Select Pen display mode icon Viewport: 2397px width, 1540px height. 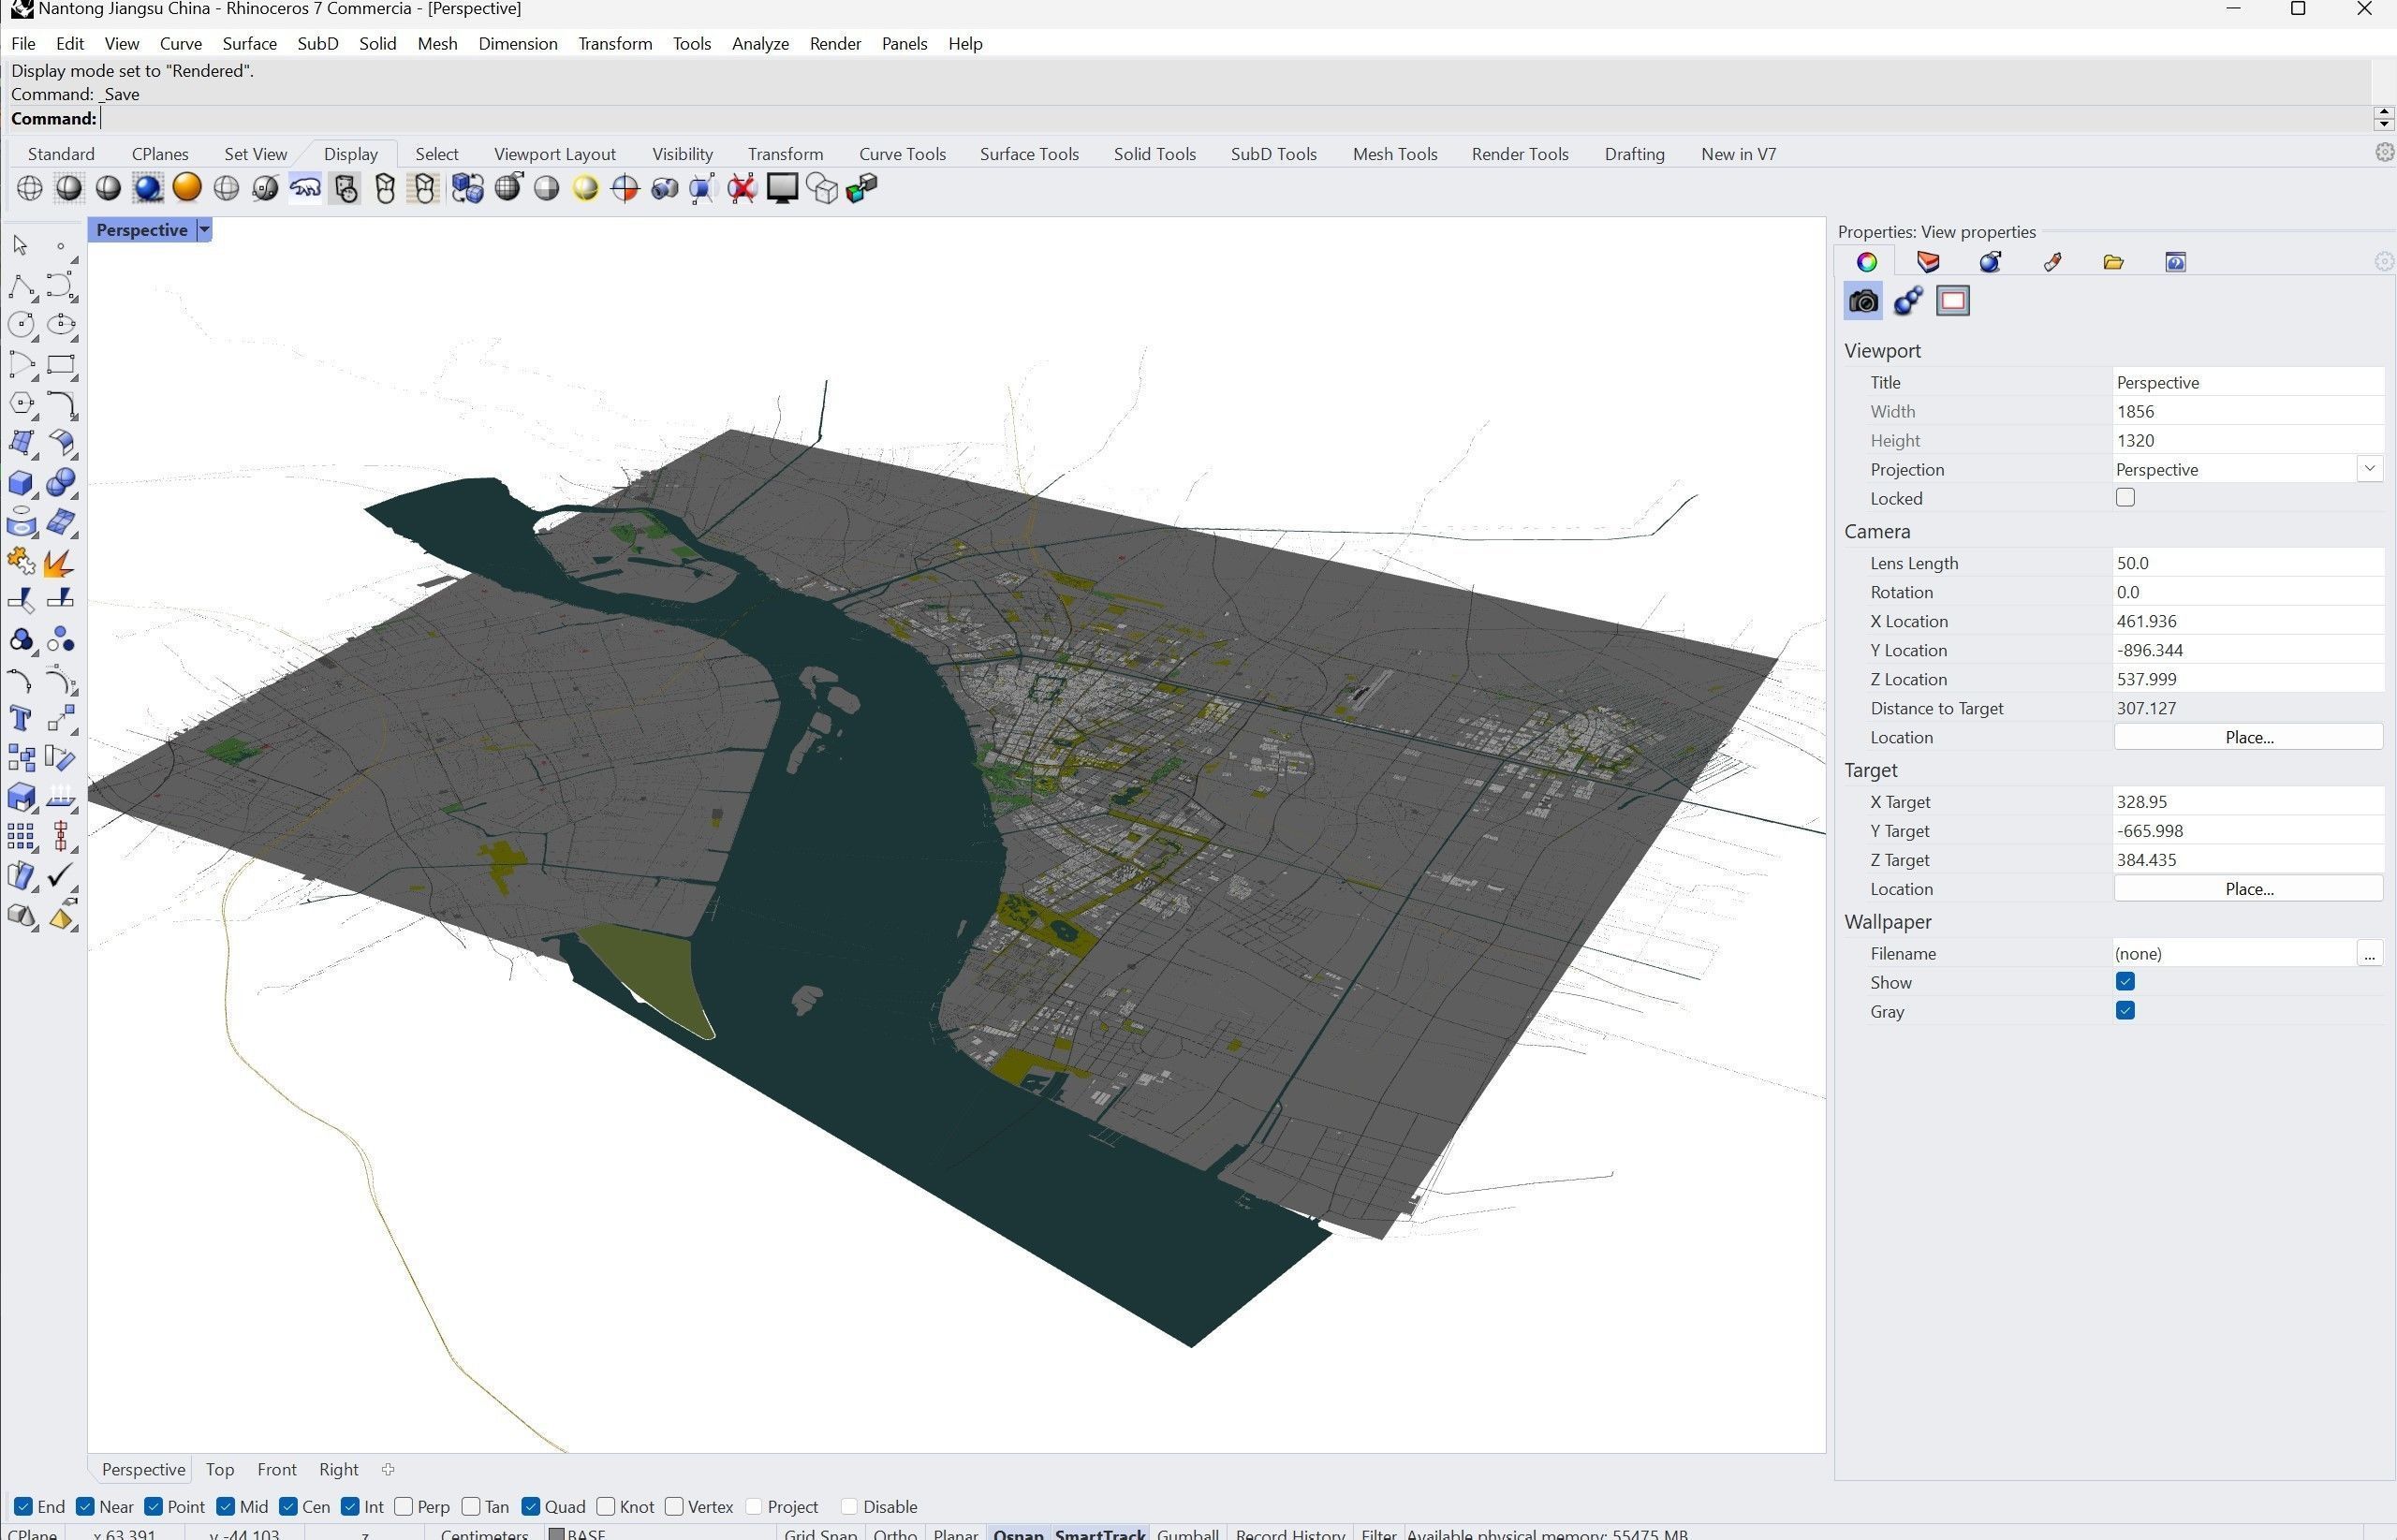click(x=424, y=188)
